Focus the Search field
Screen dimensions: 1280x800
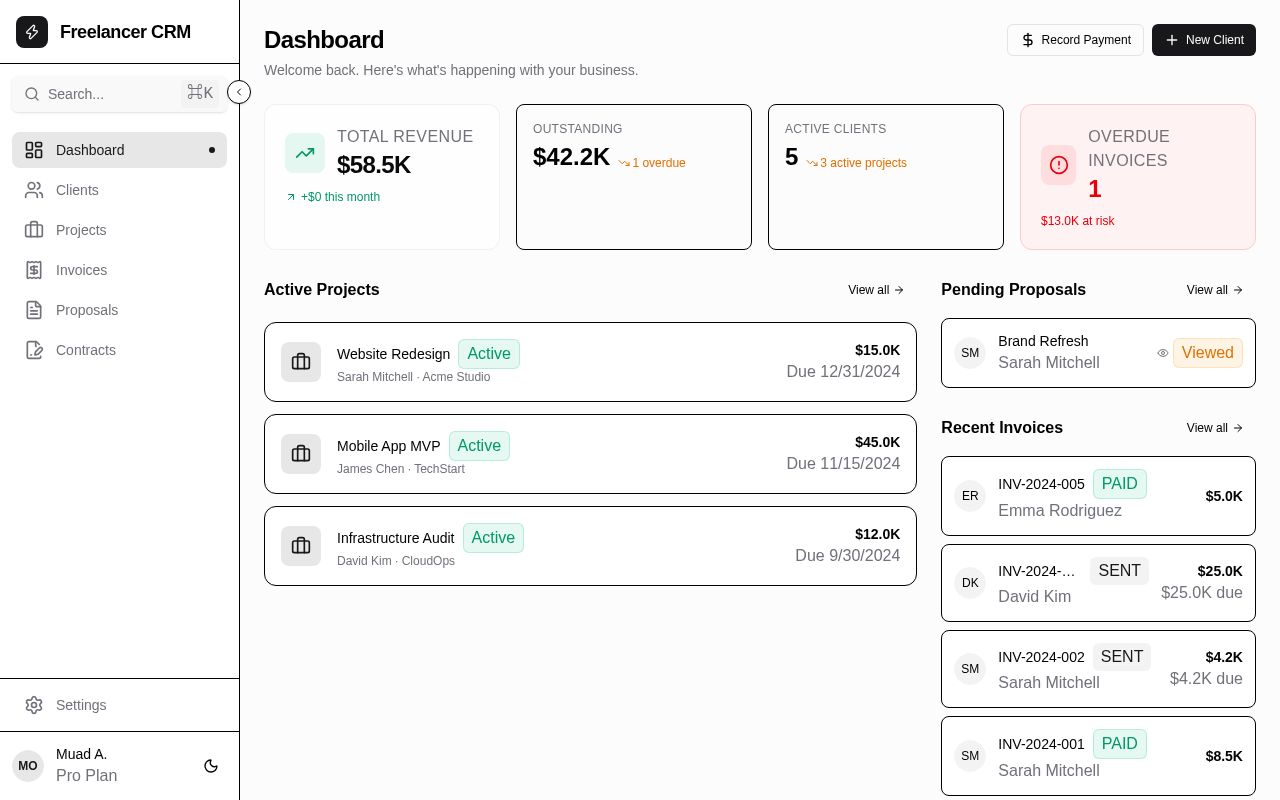coord(119,94)
